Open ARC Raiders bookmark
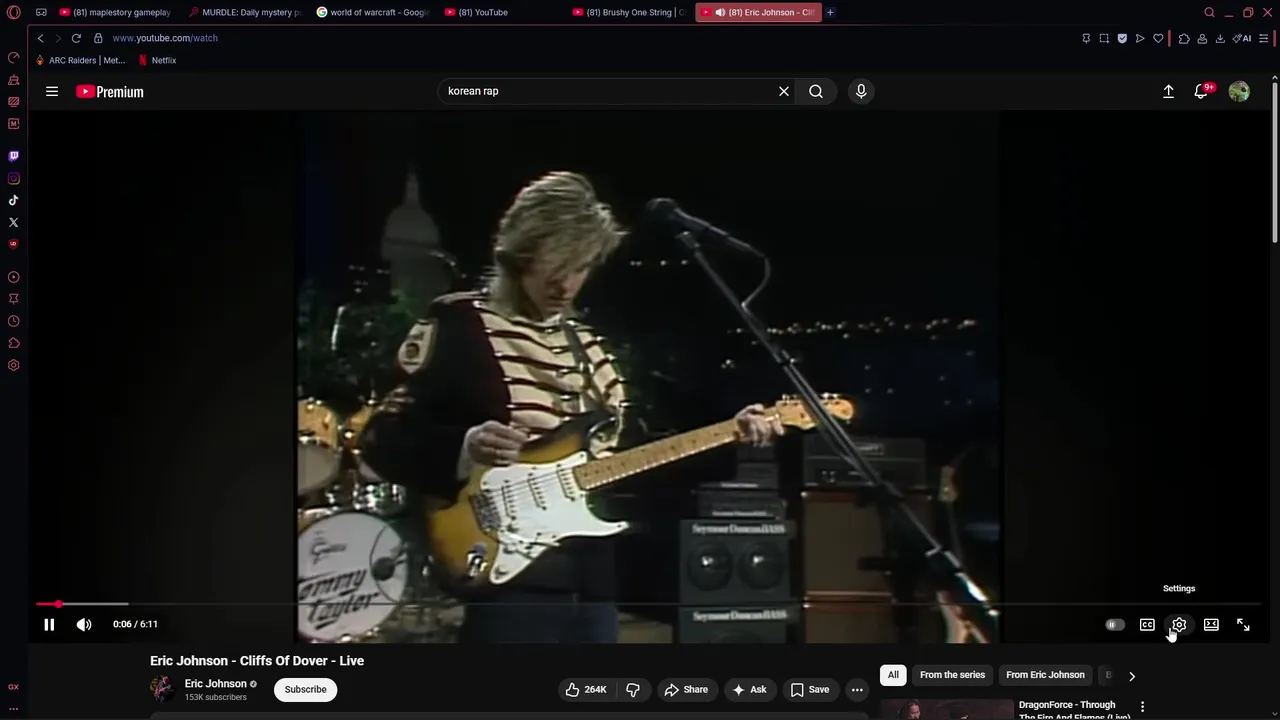Viewport: 1280px width, 720px height. (x=80, y=60)
